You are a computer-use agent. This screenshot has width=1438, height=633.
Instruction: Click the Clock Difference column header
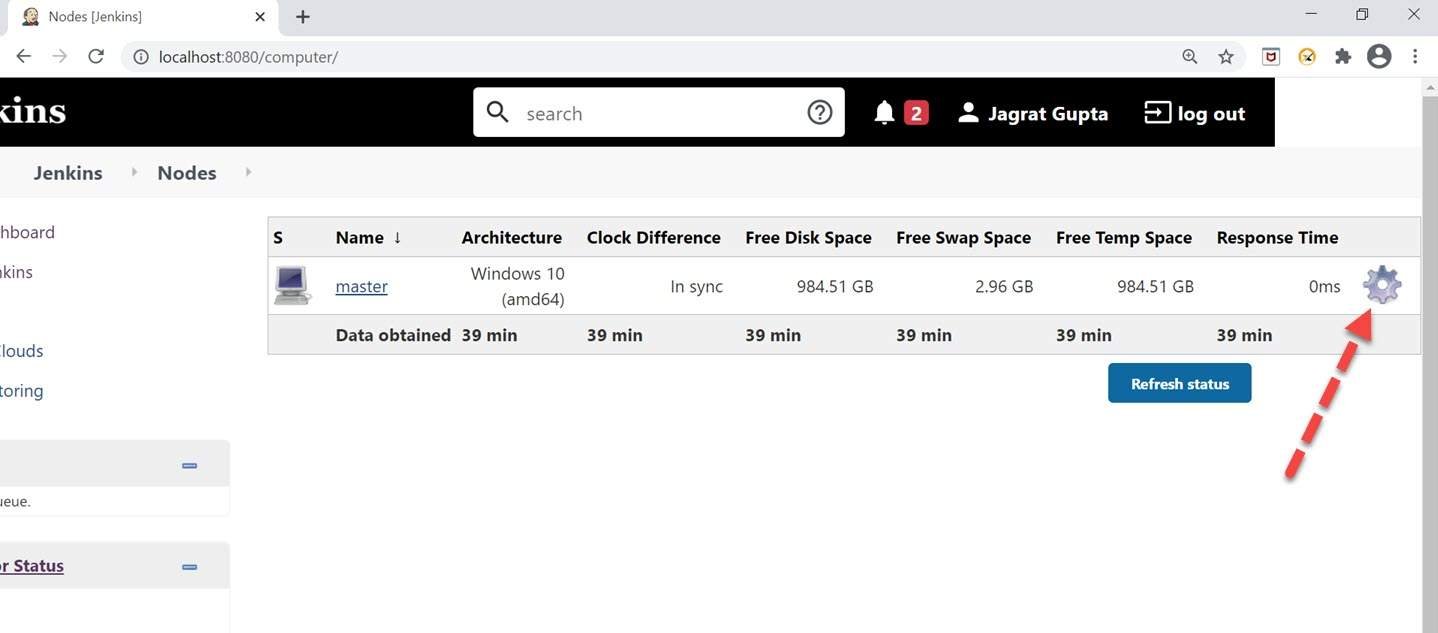[x=653, y=238]
